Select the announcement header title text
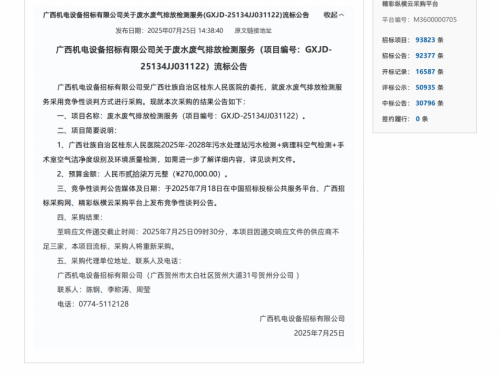 click(x=176, y=15)
